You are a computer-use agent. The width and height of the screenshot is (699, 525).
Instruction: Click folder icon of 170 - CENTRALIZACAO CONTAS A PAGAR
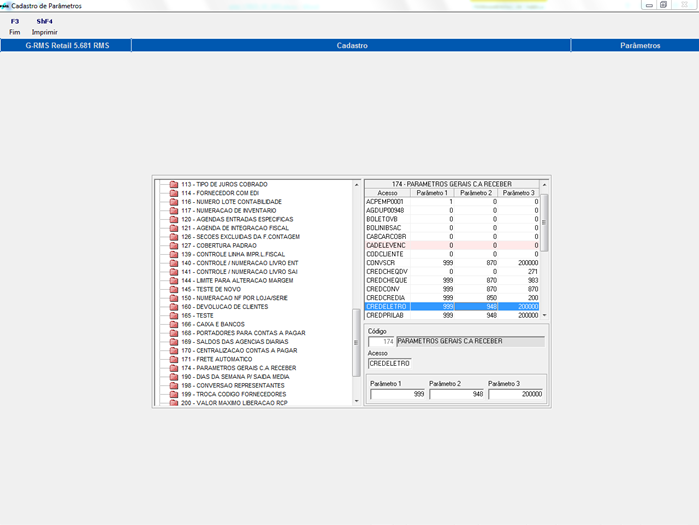pyautogui.click(x=174, y=350)
